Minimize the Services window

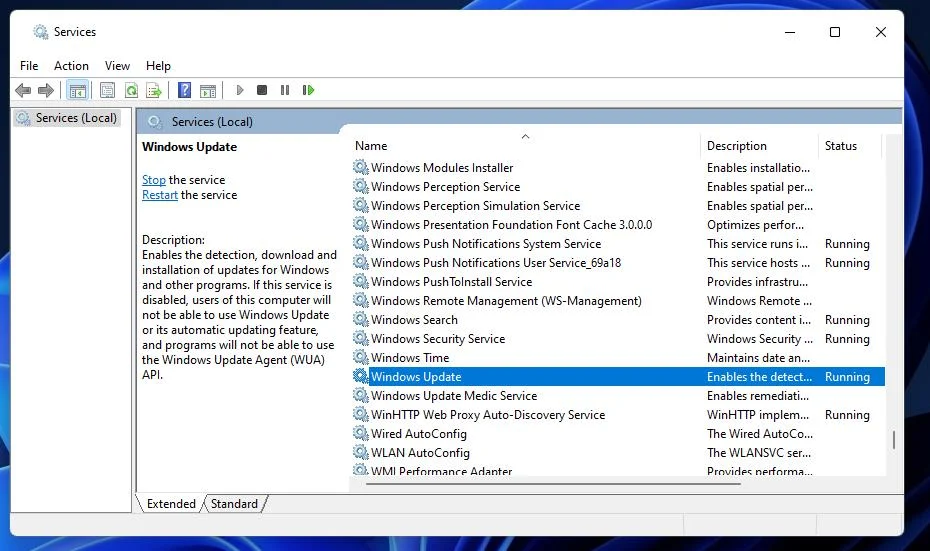click(x=789, y=32)
